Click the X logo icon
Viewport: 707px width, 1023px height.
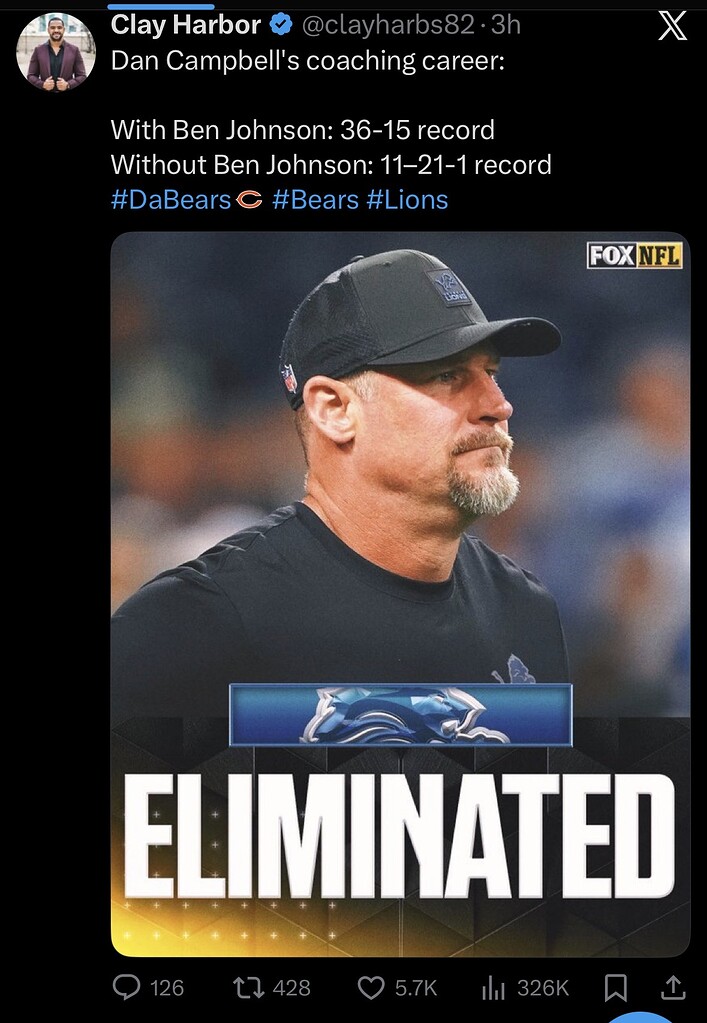pos(672,26)
